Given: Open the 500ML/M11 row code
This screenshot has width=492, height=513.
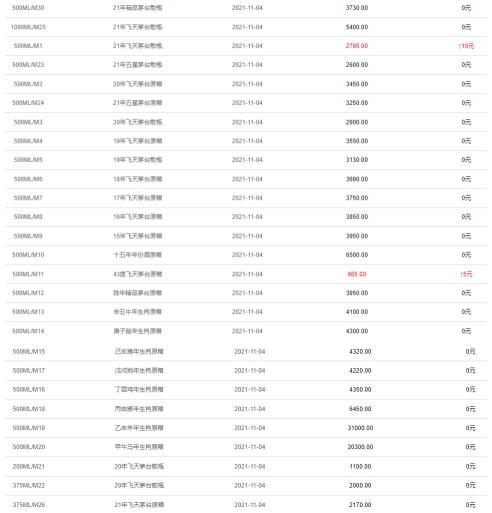Looking at the screenshot, I should coord(28,274).
